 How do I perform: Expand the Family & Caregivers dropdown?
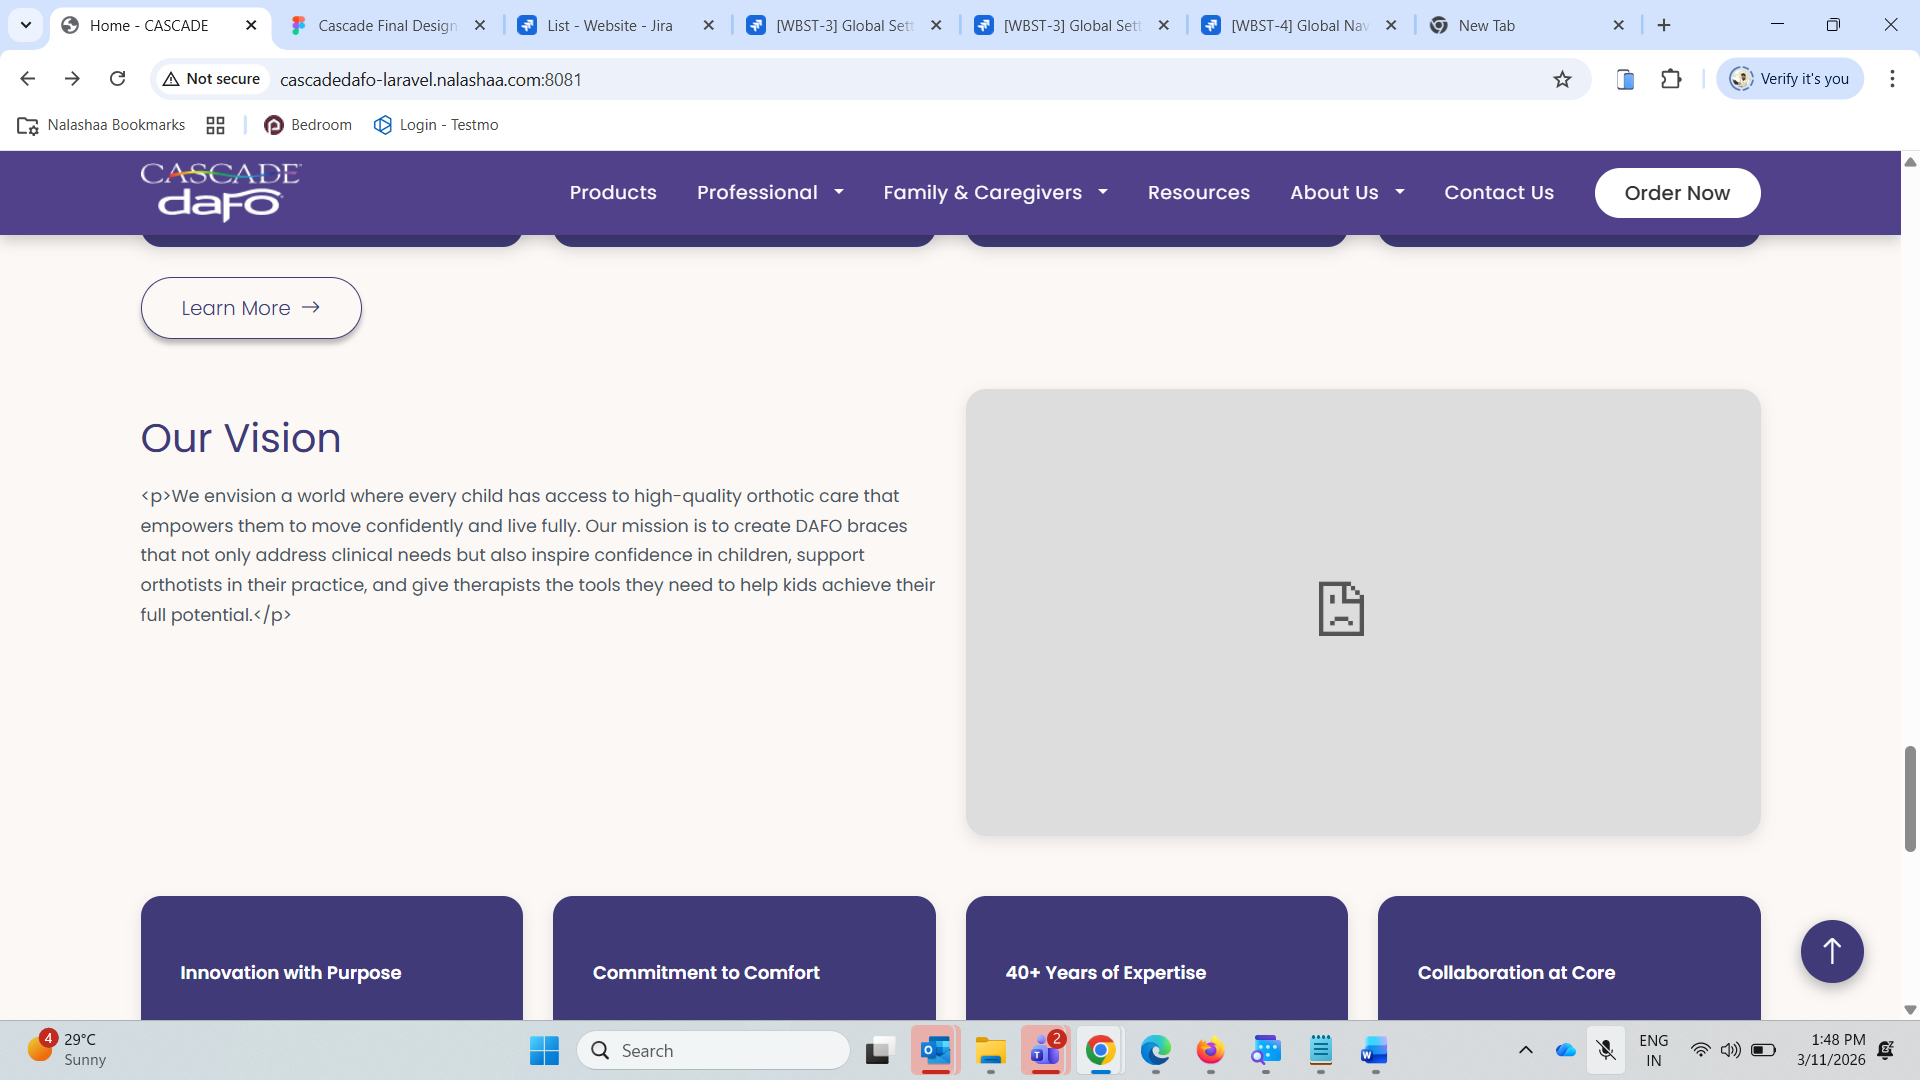995,192
